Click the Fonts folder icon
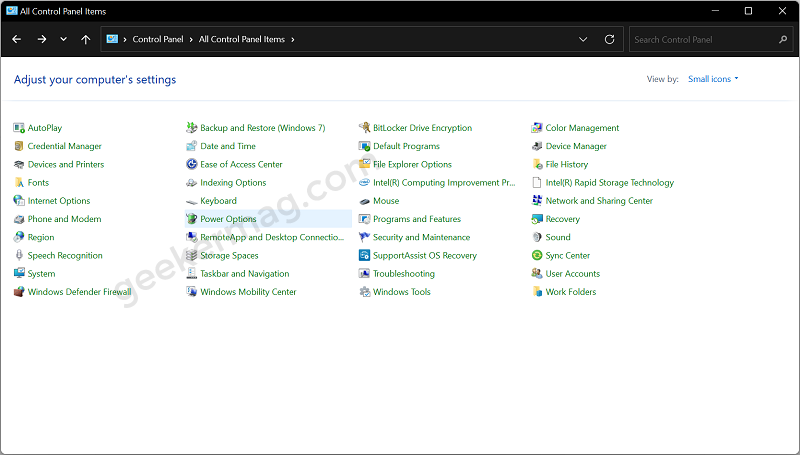Image resolution: width=800 pixels, height=455 pixels. tap(19, 183)
